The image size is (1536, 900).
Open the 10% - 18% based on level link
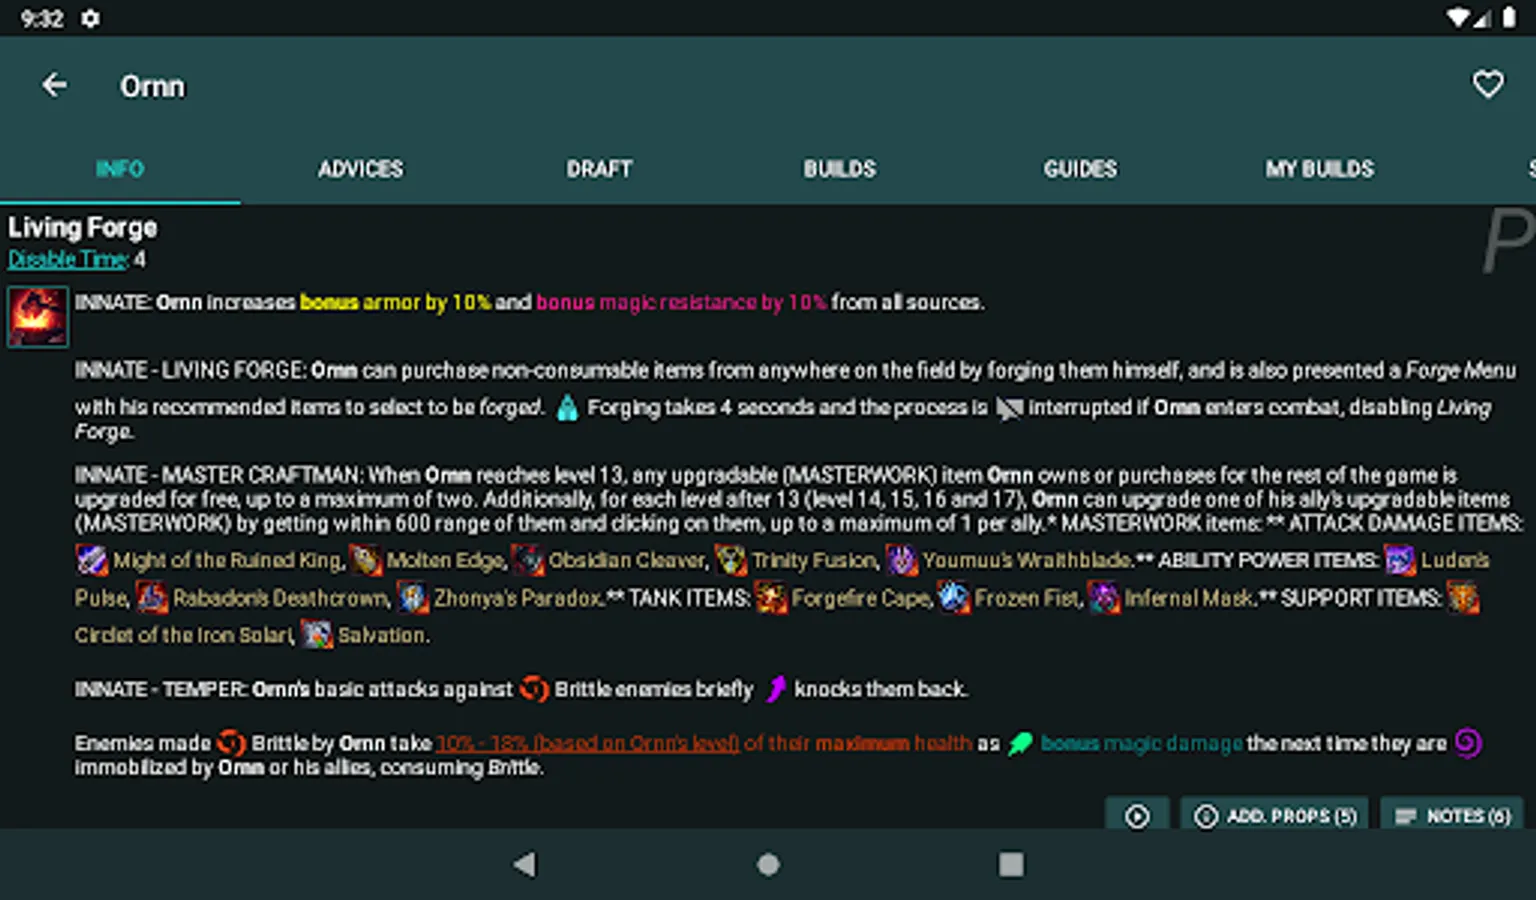(x=588, y=743)
